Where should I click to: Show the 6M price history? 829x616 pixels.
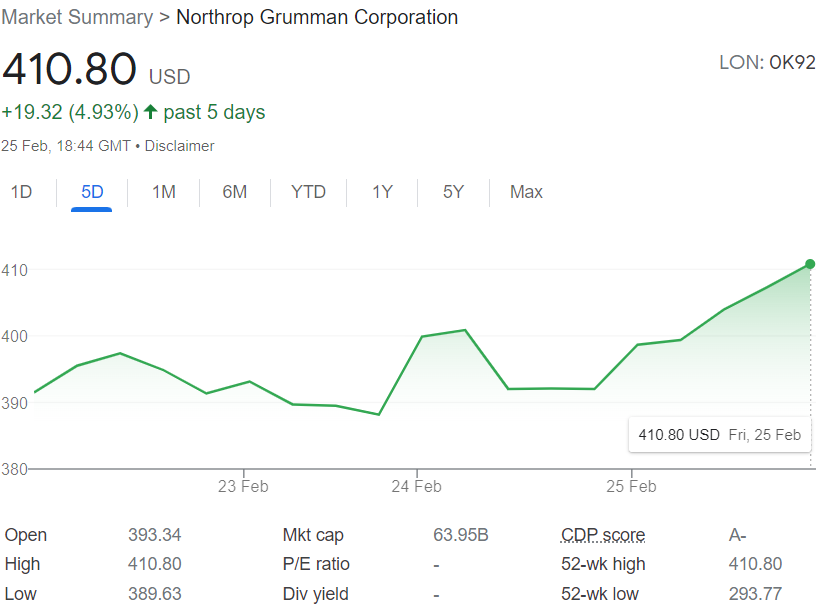(x=235, y=192)
